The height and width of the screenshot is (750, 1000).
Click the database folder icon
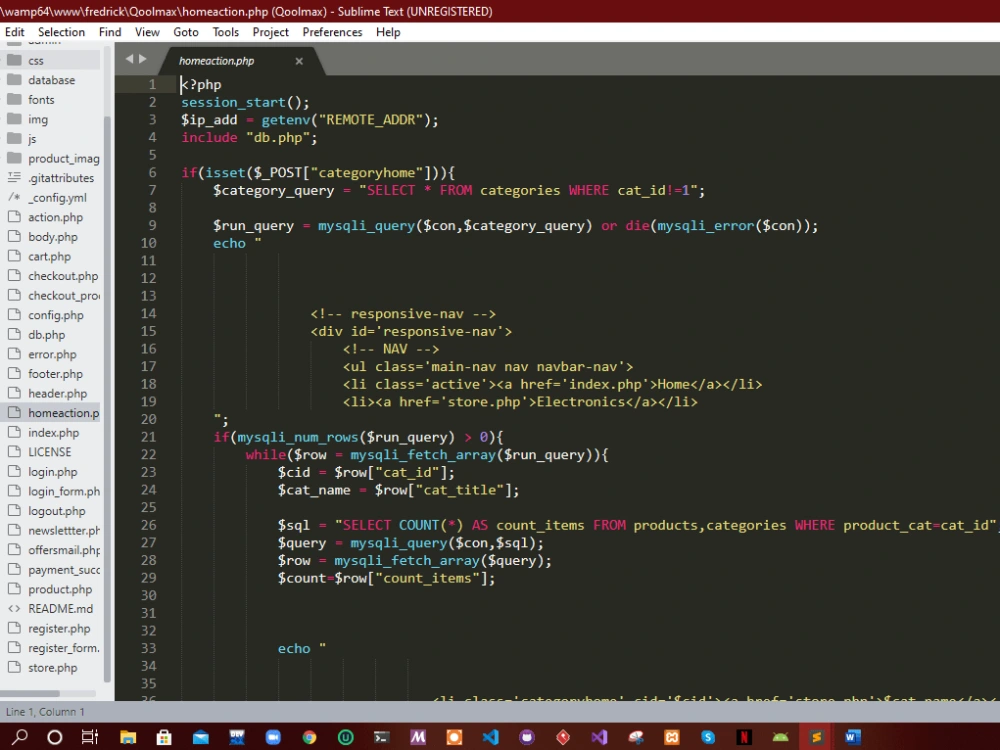pos(14,80)
